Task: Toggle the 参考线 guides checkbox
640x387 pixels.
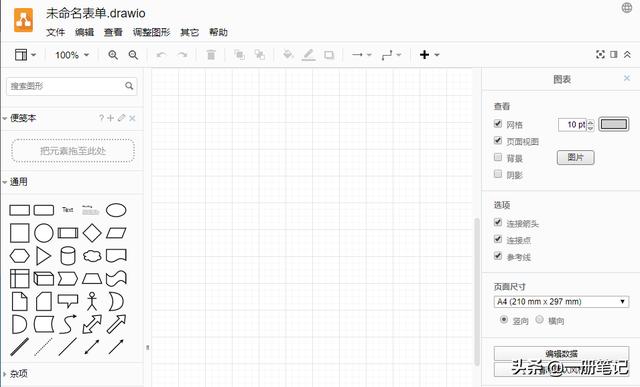Action: click(498, 256)
